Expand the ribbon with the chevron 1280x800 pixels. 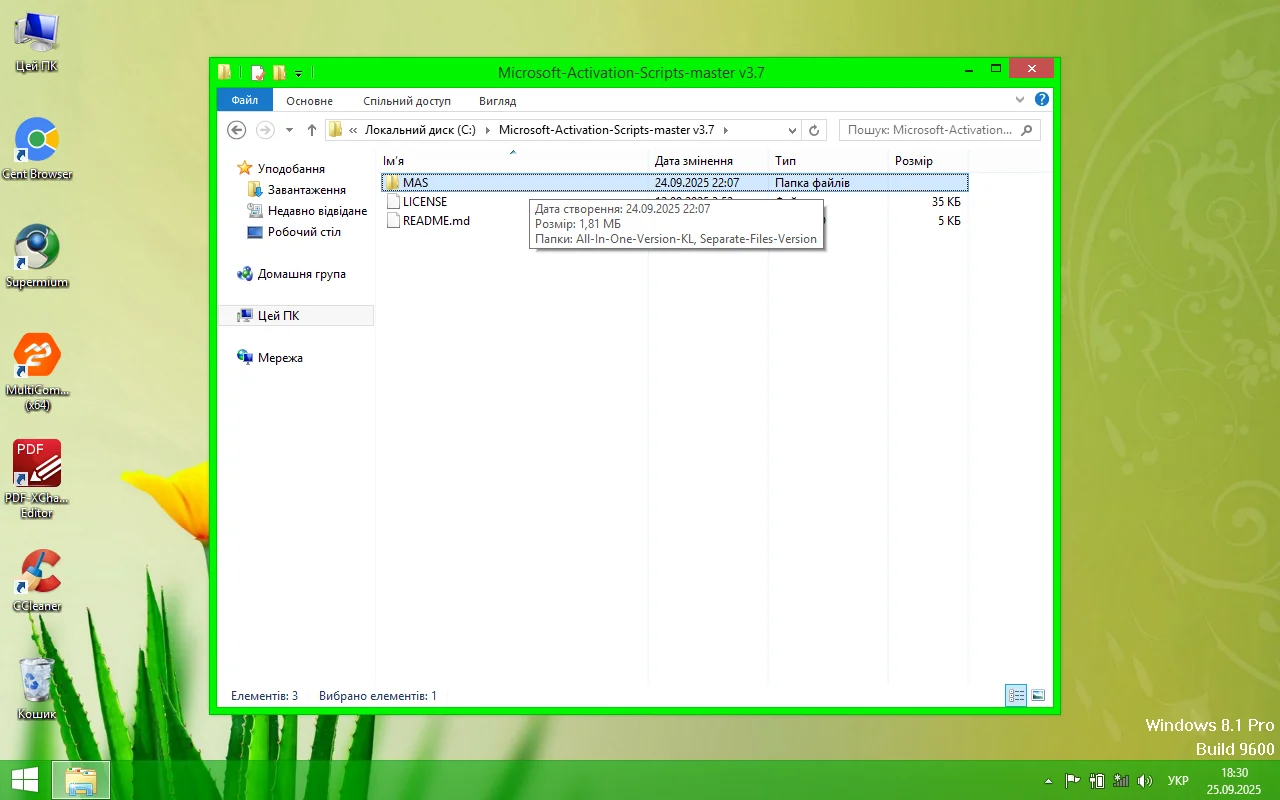(1020, 100)
